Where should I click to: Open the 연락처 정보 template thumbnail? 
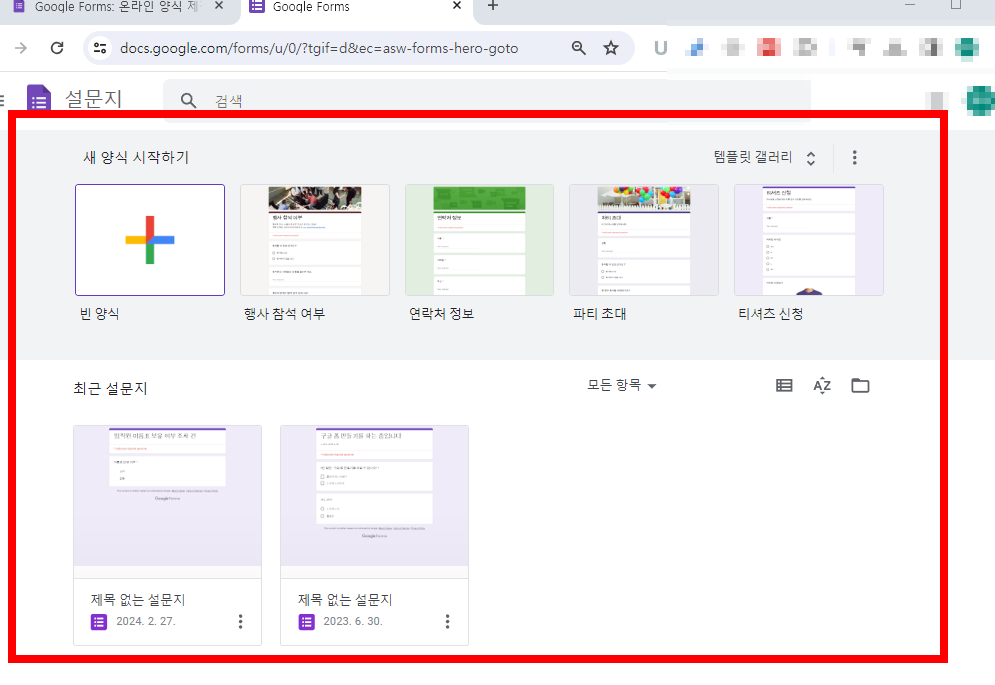(x=478, y=240)
